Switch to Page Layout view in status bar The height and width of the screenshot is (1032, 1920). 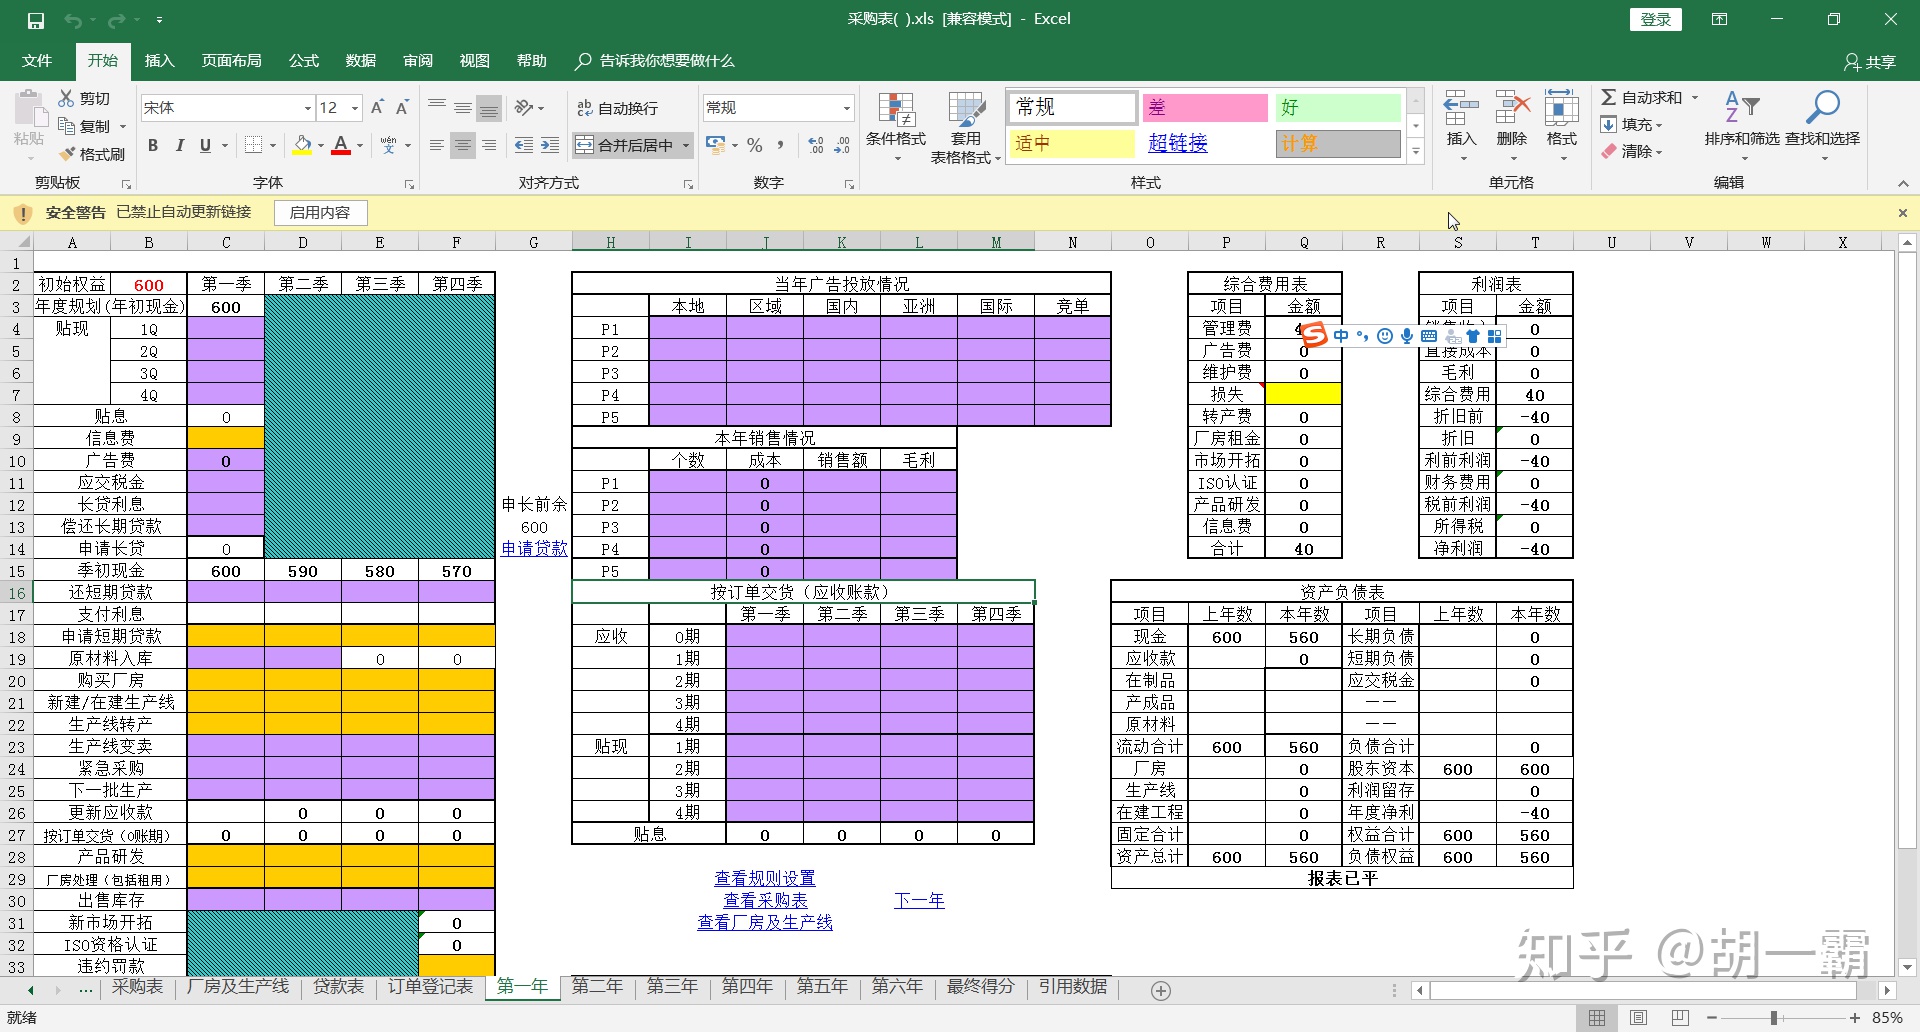click(x=1638, y=1018)
